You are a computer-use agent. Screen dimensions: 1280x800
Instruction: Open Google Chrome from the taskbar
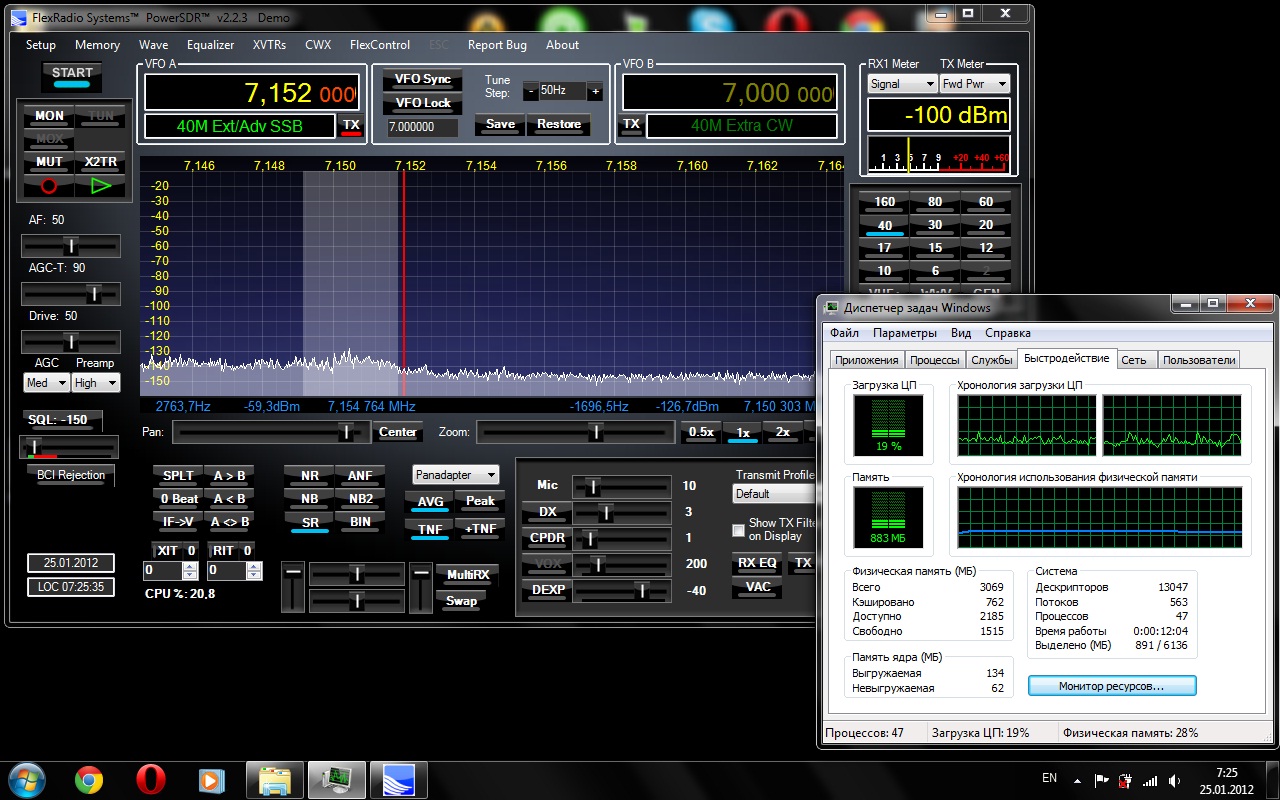88,780
